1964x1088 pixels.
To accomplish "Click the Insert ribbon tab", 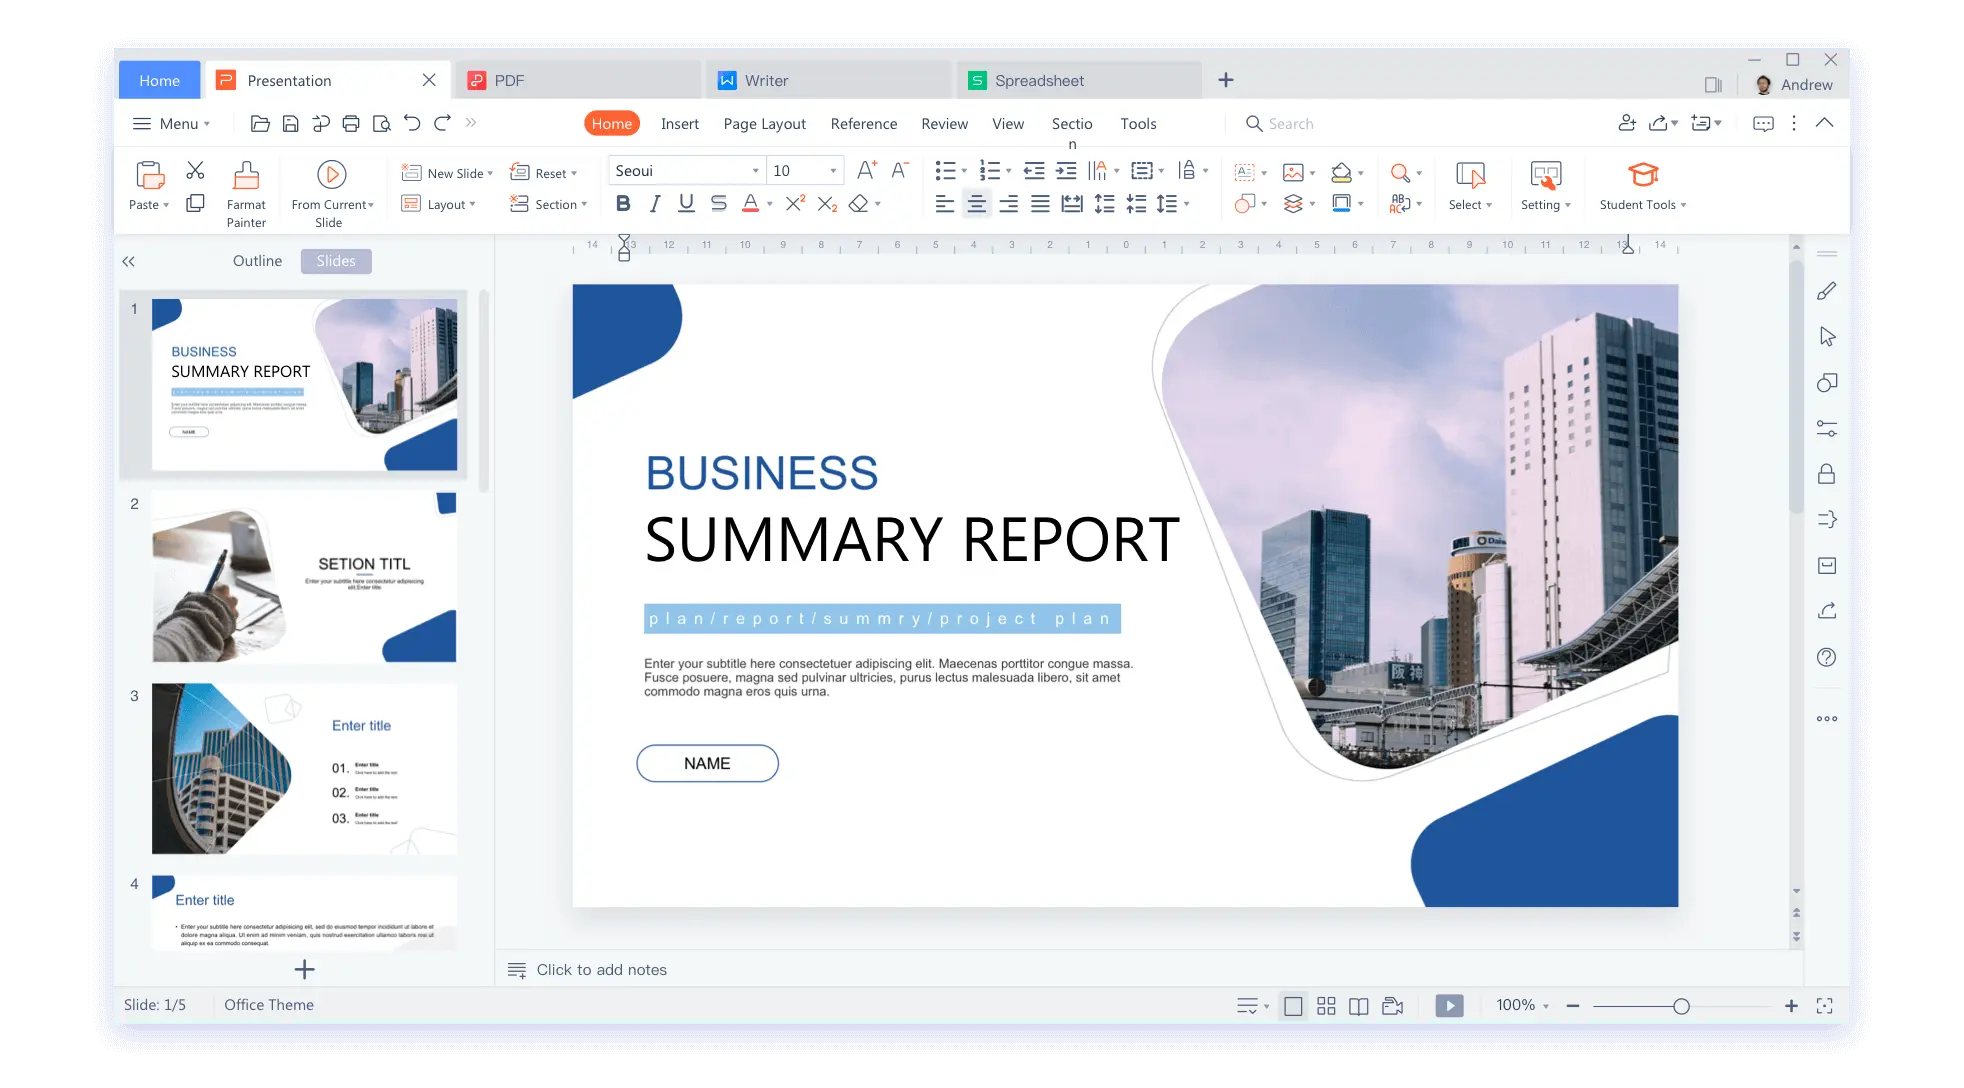I will (x=679, y=123).
